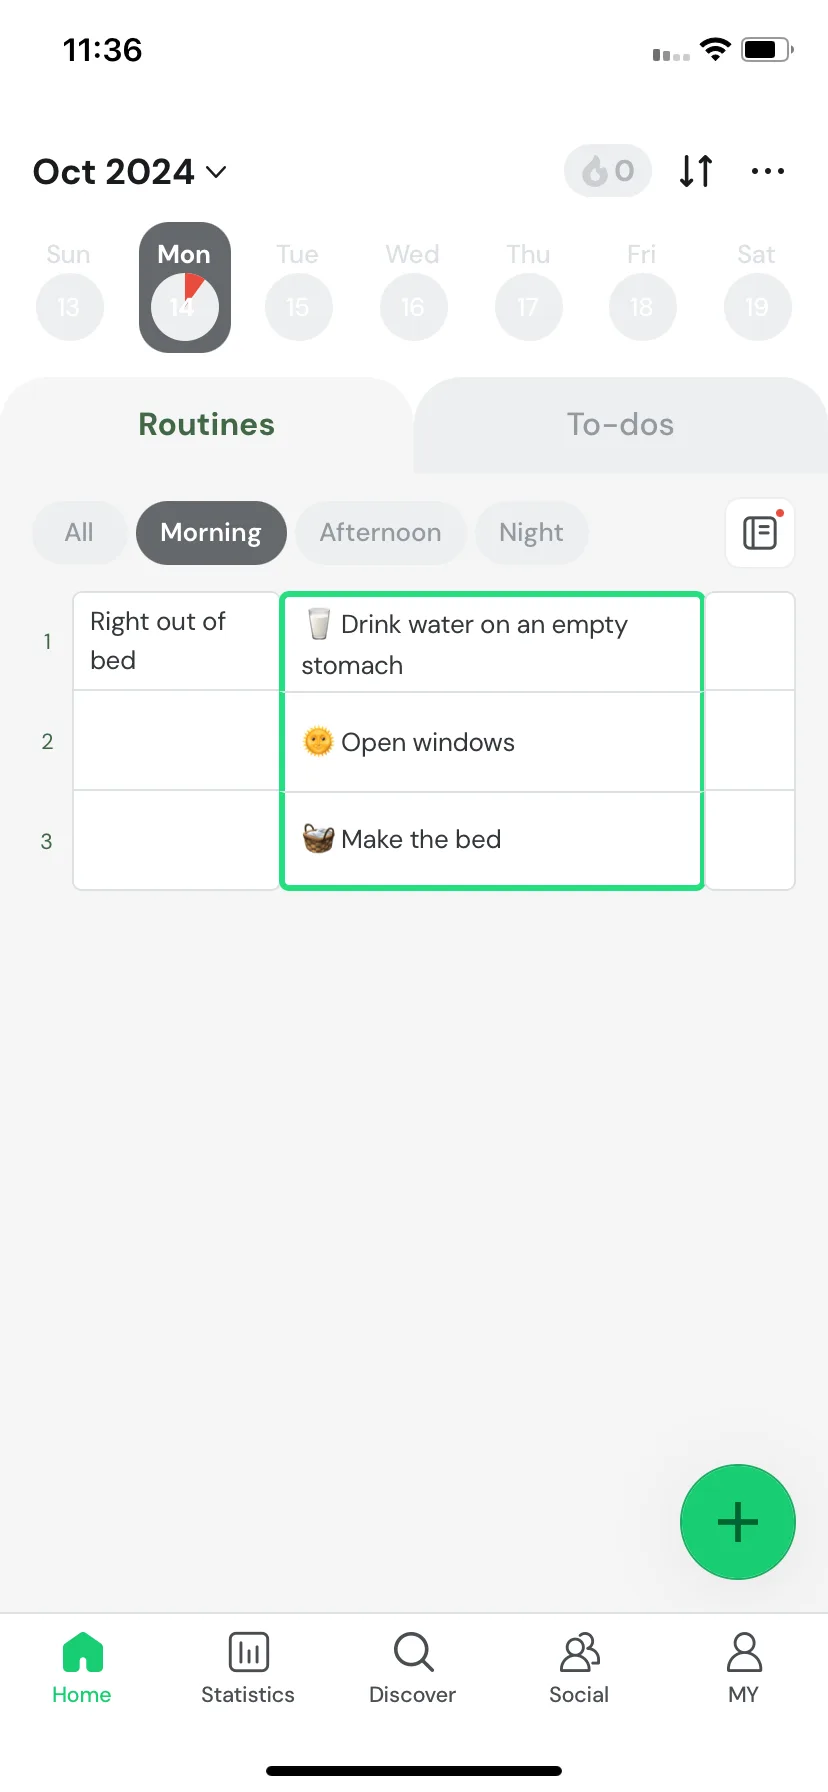The image size is (828, 1792).
Task: Open the MY profile tab
Action: pyautogui.click(x=744, y=1669)
